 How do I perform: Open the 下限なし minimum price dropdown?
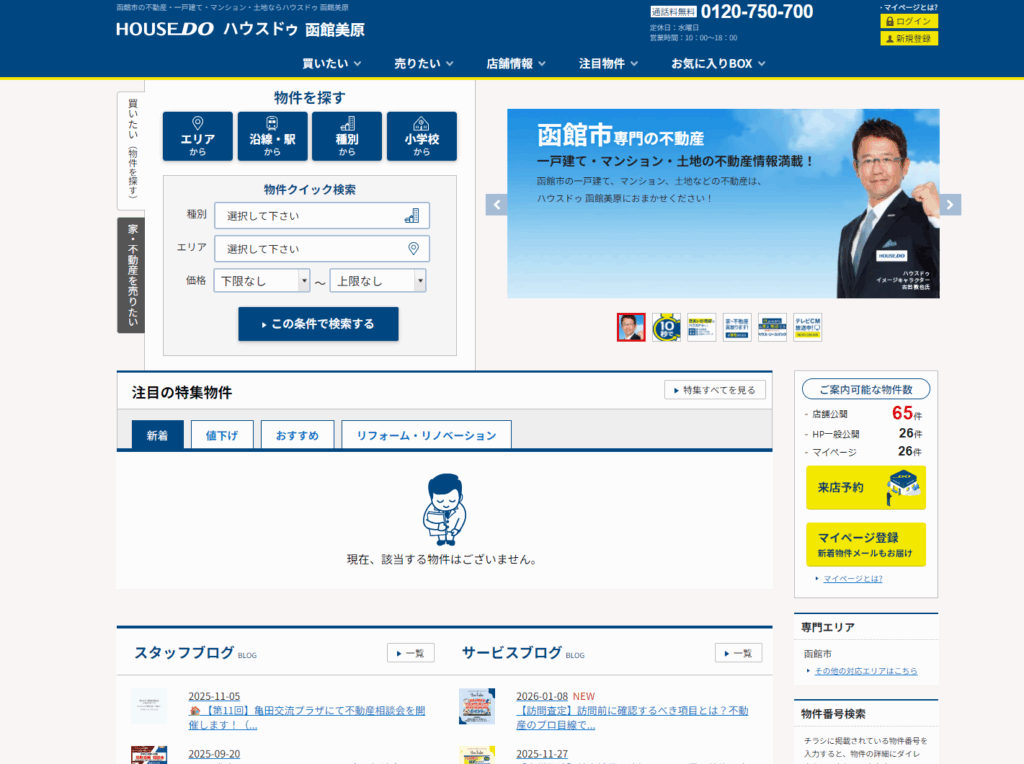(x=262, y=281)
